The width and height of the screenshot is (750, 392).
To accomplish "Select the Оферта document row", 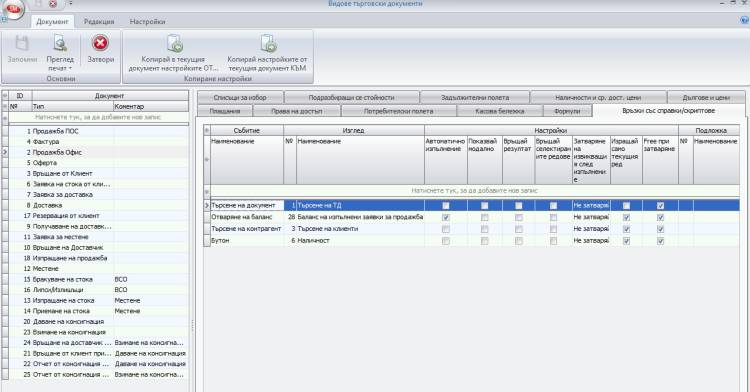I will (x=98, y=163).
